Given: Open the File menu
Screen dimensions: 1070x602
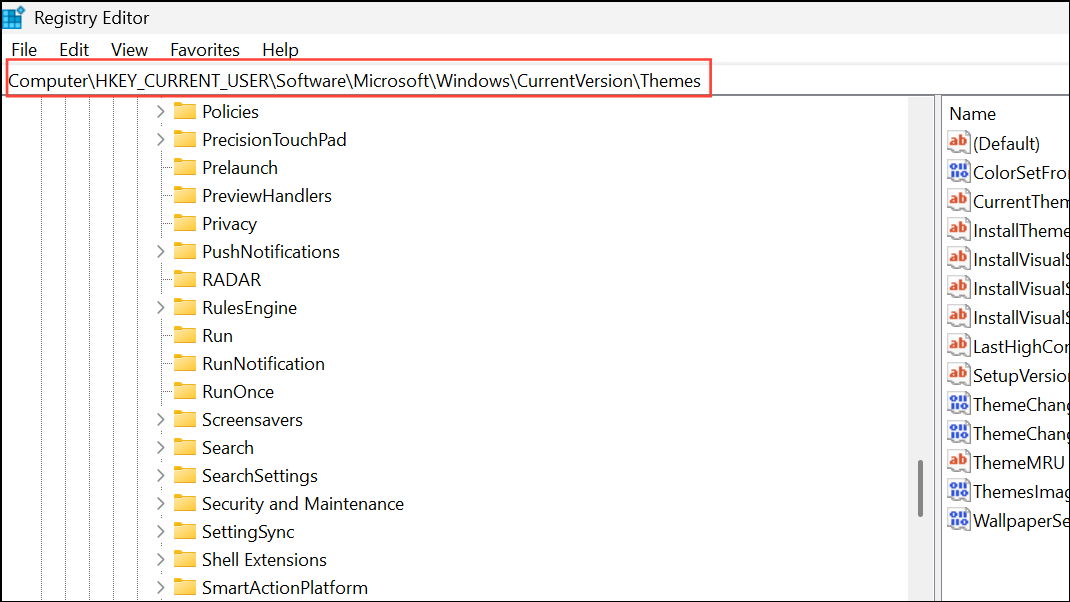Looking at the screenshot, I should [24, 49].
